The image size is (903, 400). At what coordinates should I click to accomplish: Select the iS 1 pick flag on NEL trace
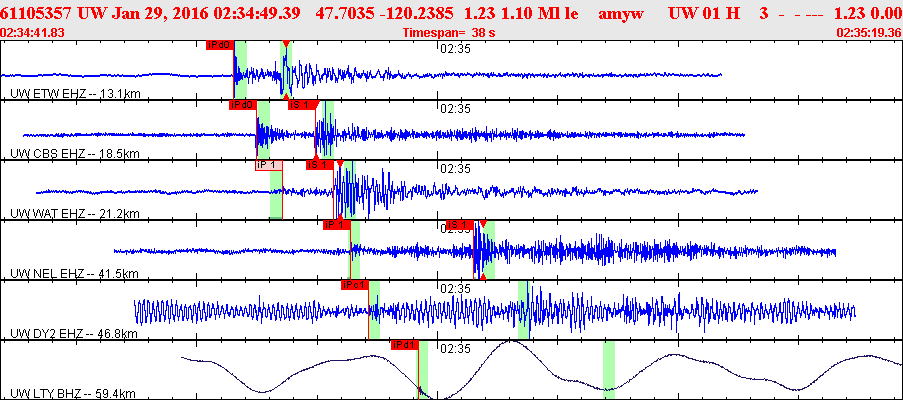coord(460,224)
